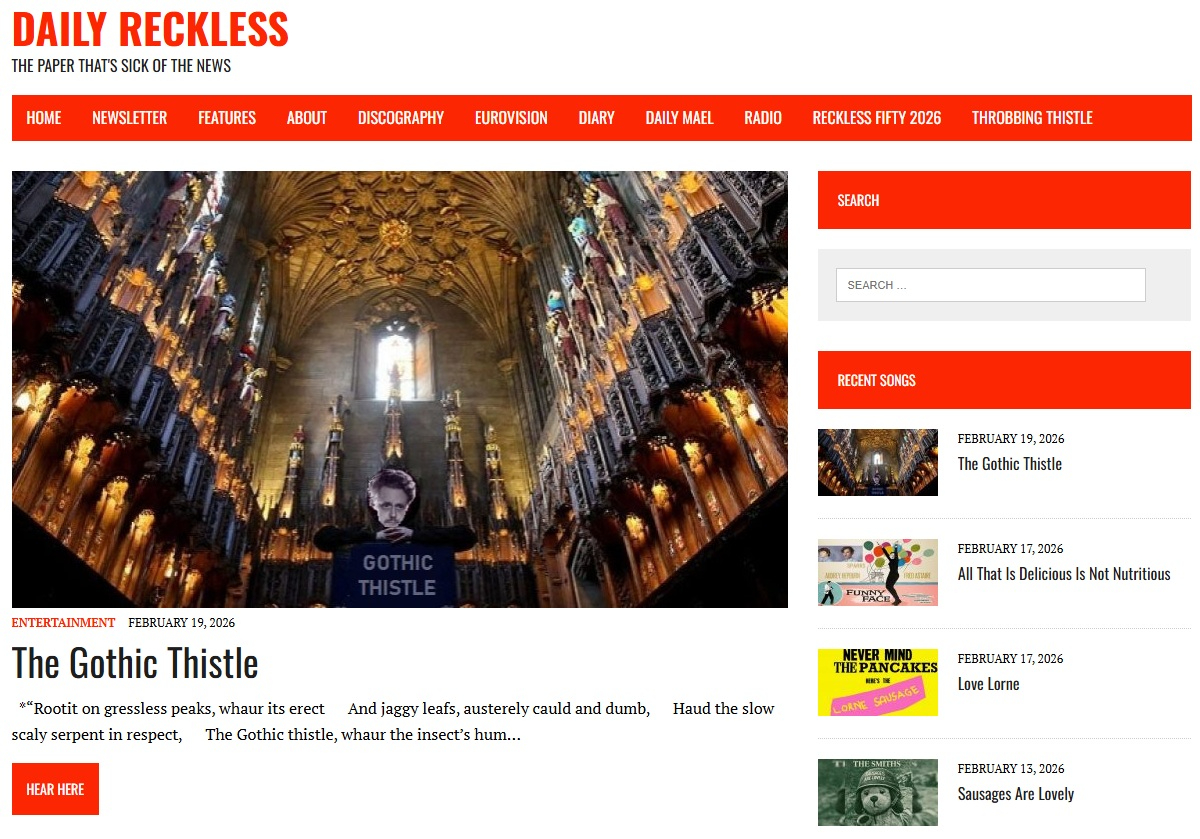Go to the Radio page
Viewport: 1200px width, 839px height.
point(763,118)
